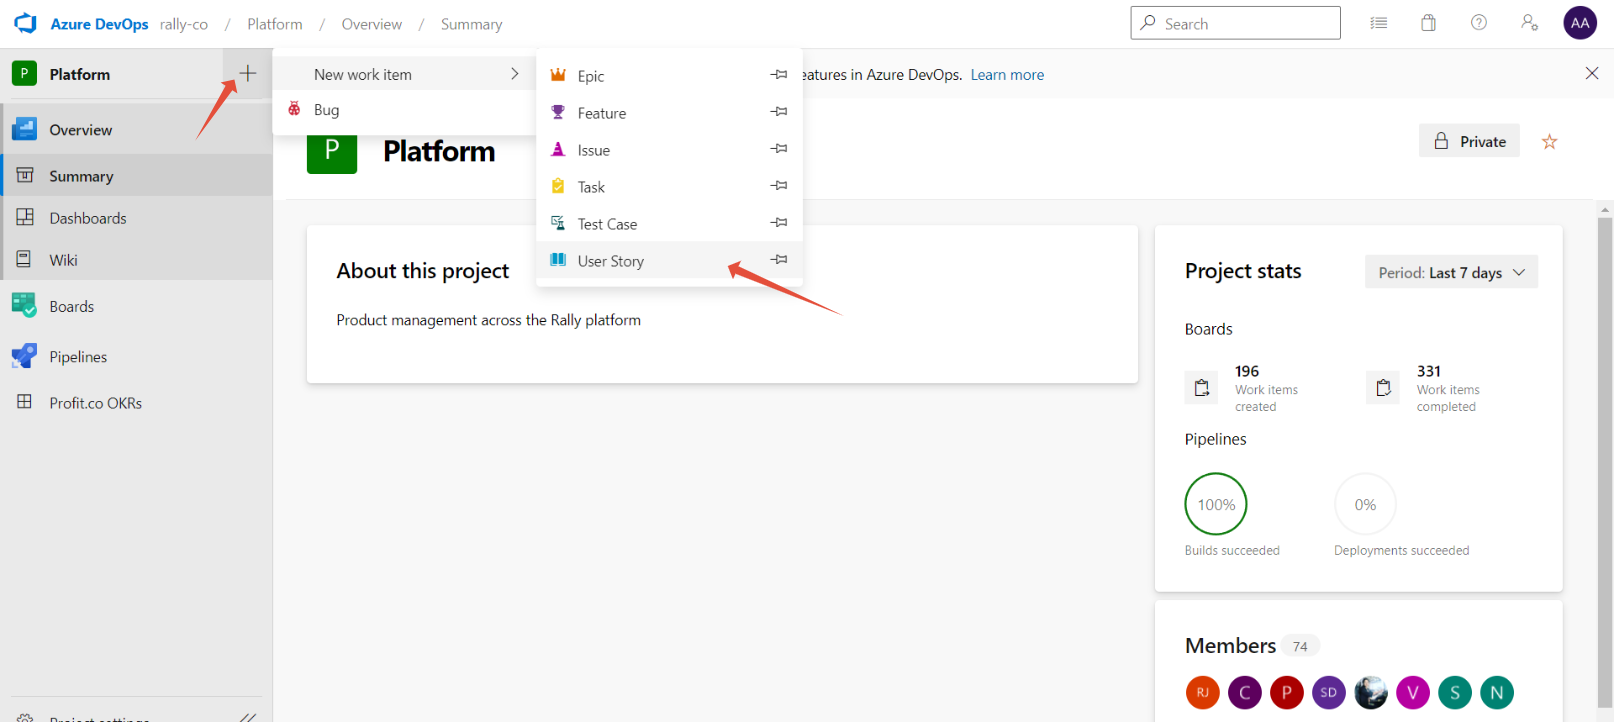Click the Boards icon in sidebar
The height and width of the screenshot is (722, 1614).
click(x=24, y=305)
